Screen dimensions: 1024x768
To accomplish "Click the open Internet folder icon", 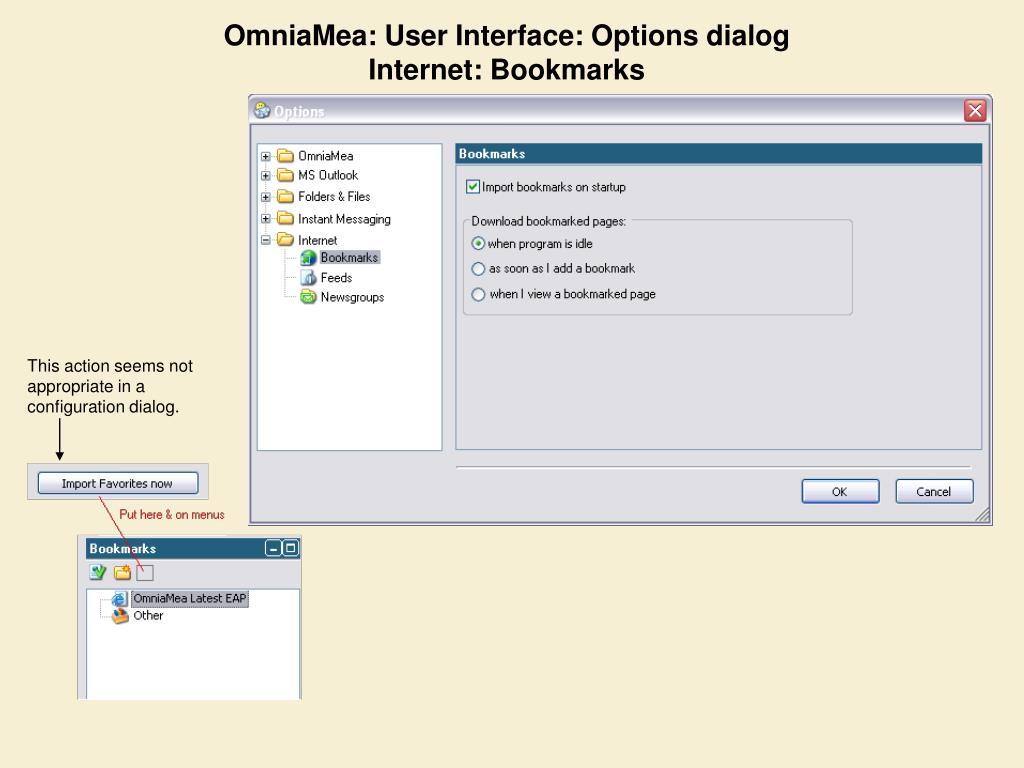I will [285, 240].
